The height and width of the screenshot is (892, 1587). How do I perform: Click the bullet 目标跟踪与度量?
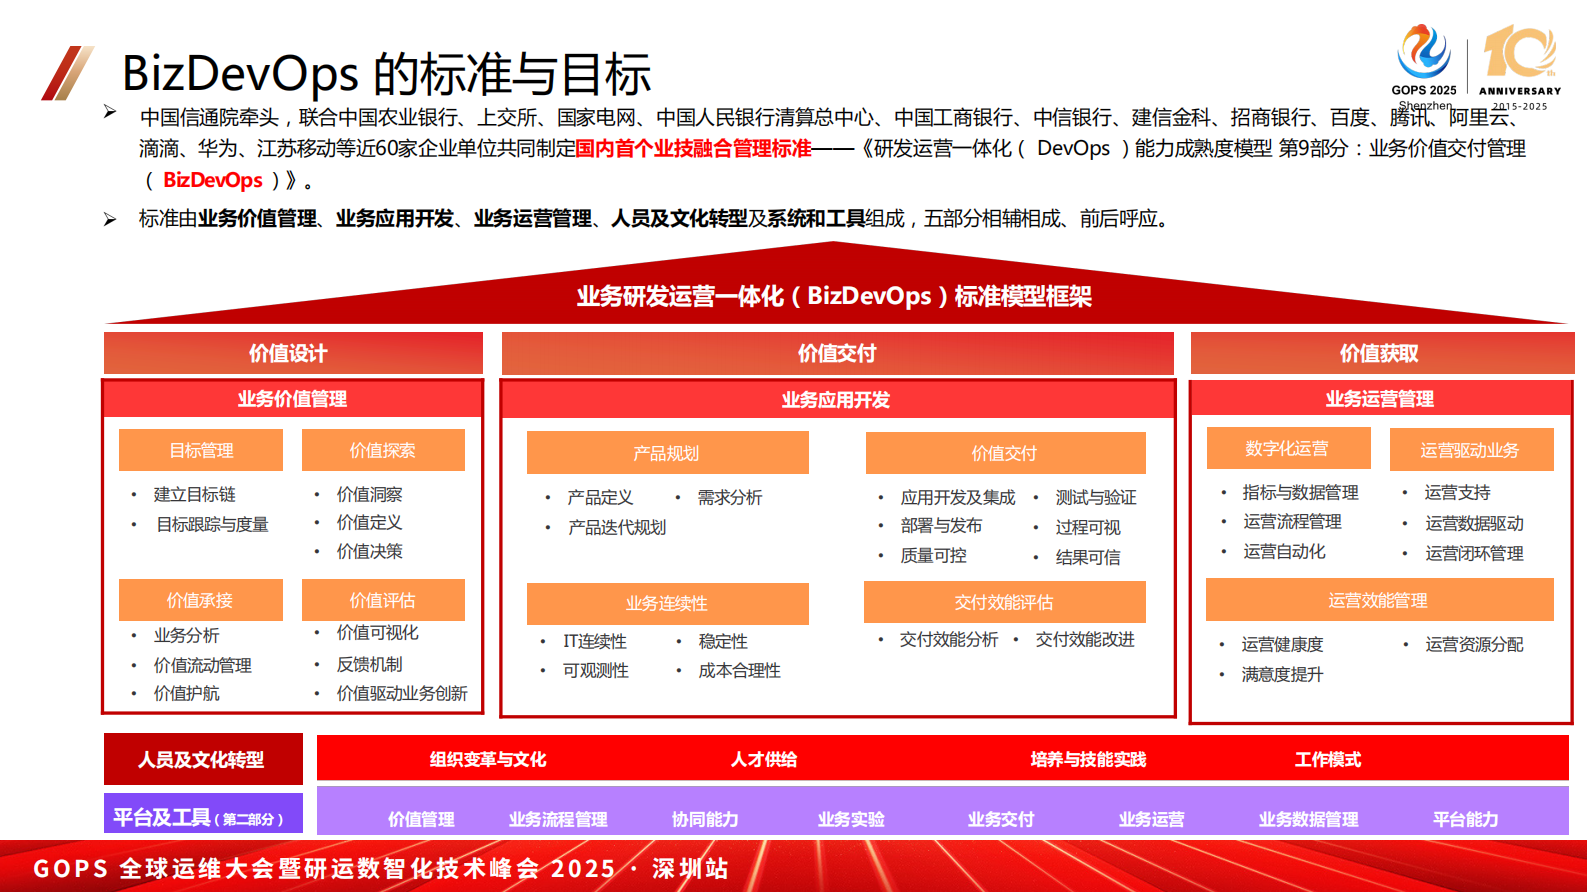pos(212,524)
